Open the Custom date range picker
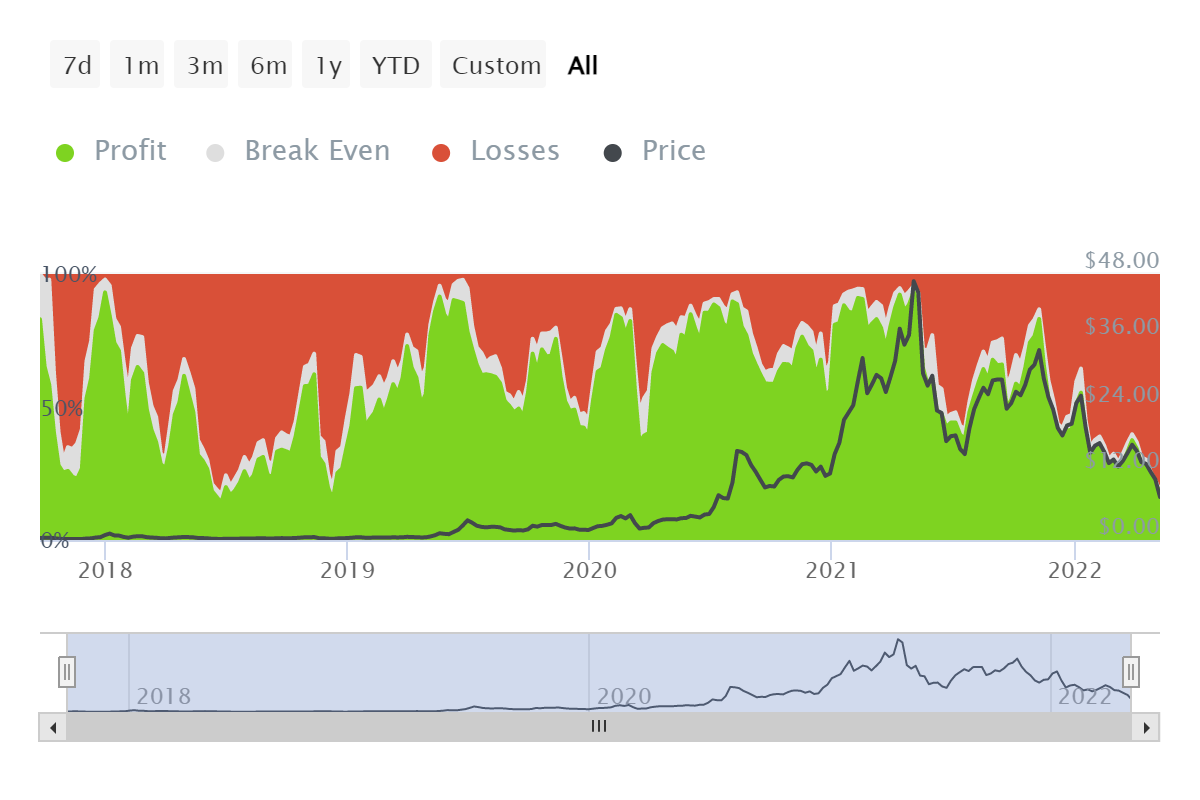Image resolution: width=1200 pixels, height=800 pixels. 494,65
